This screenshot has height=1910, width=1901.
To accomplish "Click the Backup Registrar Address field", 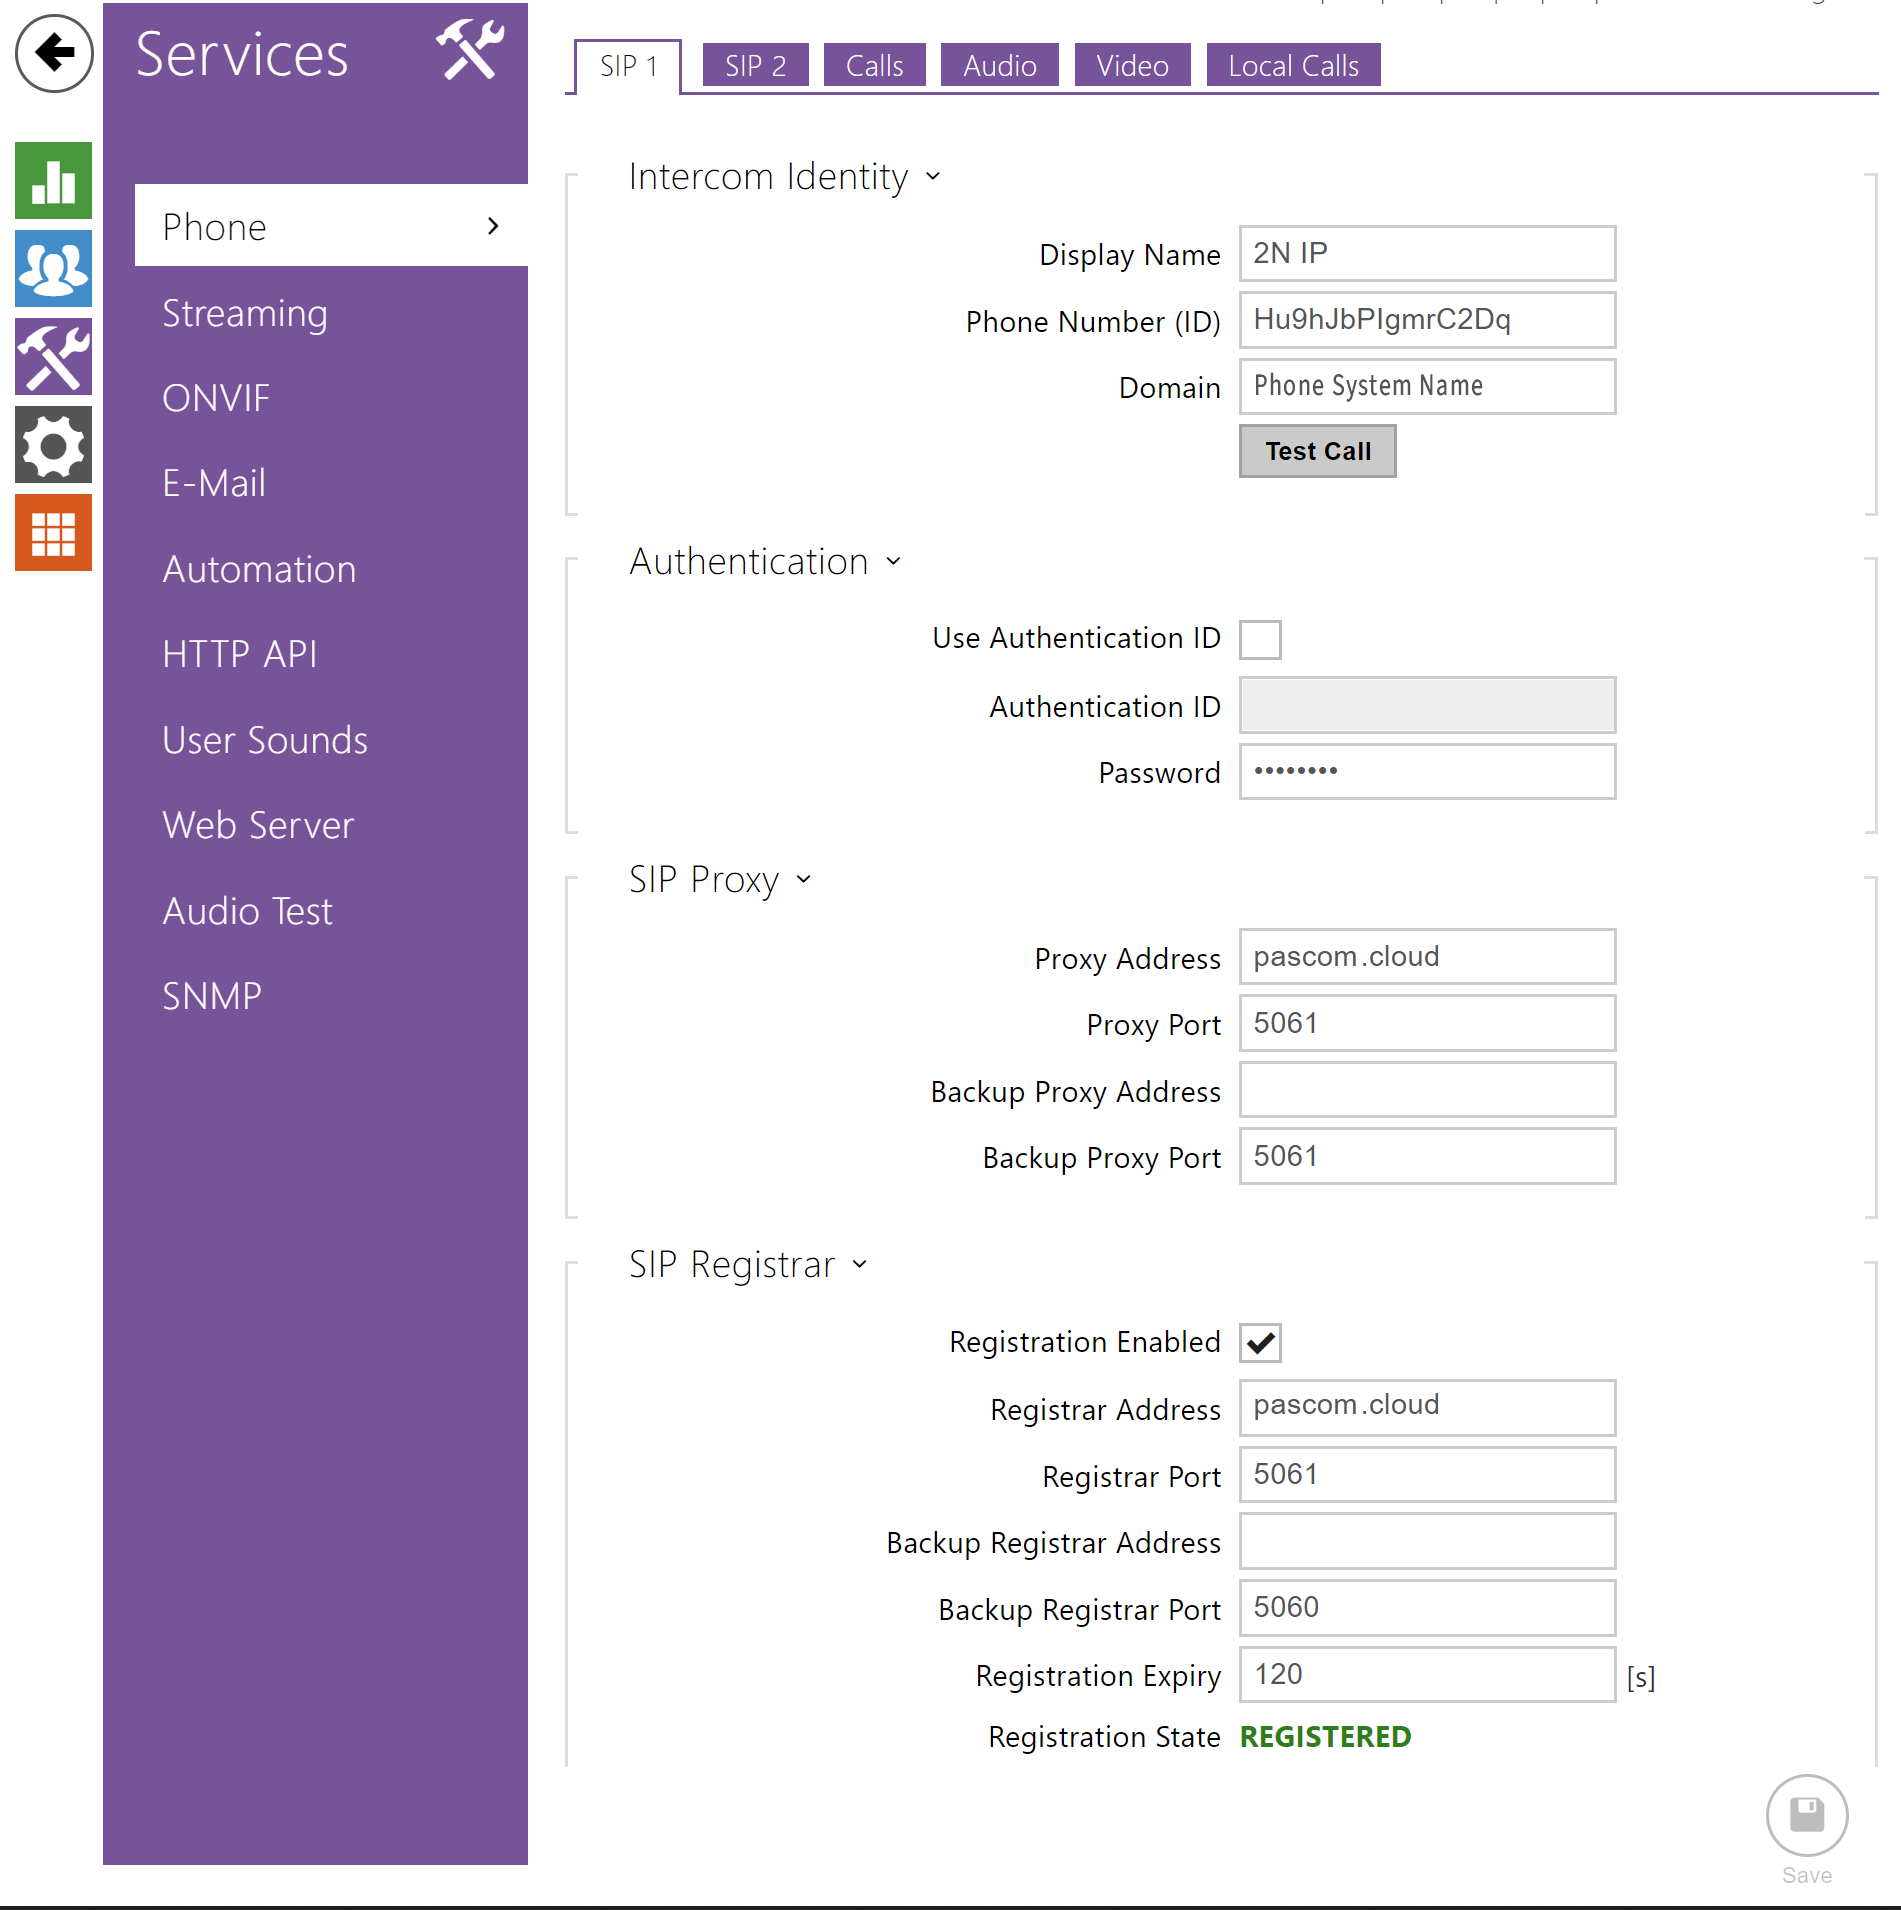I will (1427, 1541).
